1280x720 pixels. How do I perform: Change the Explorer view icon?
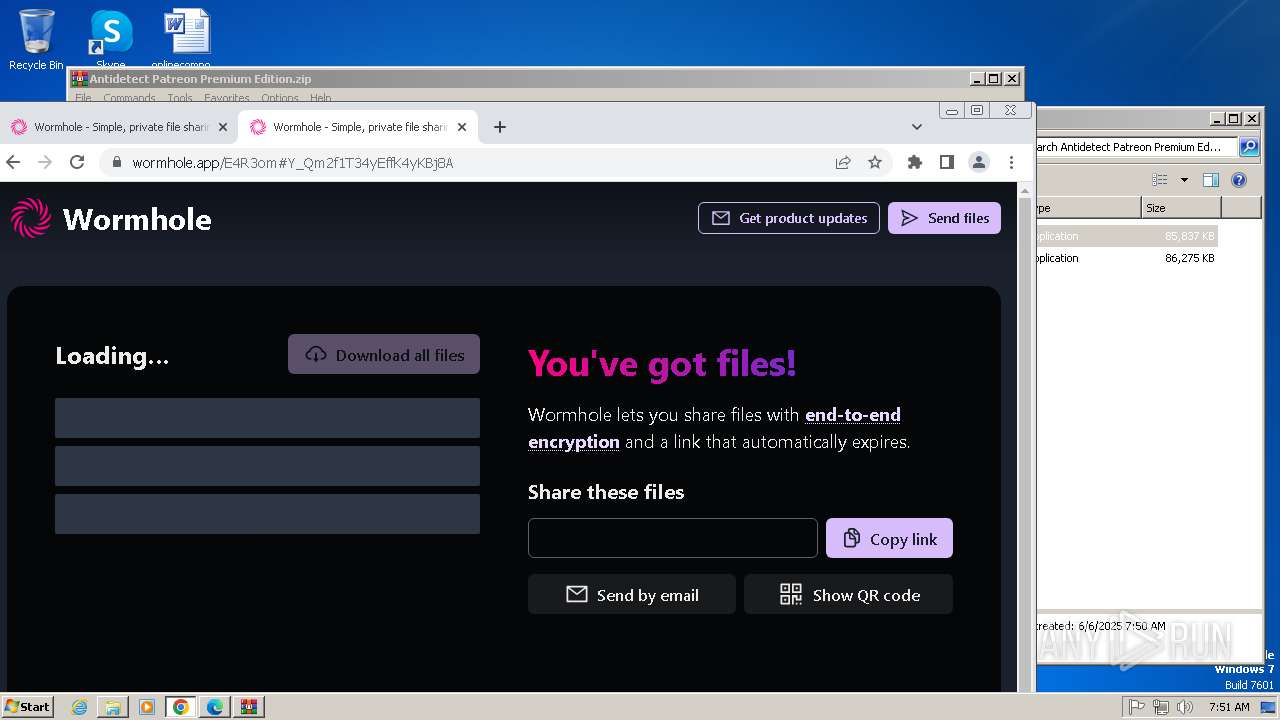[1160, 180]
